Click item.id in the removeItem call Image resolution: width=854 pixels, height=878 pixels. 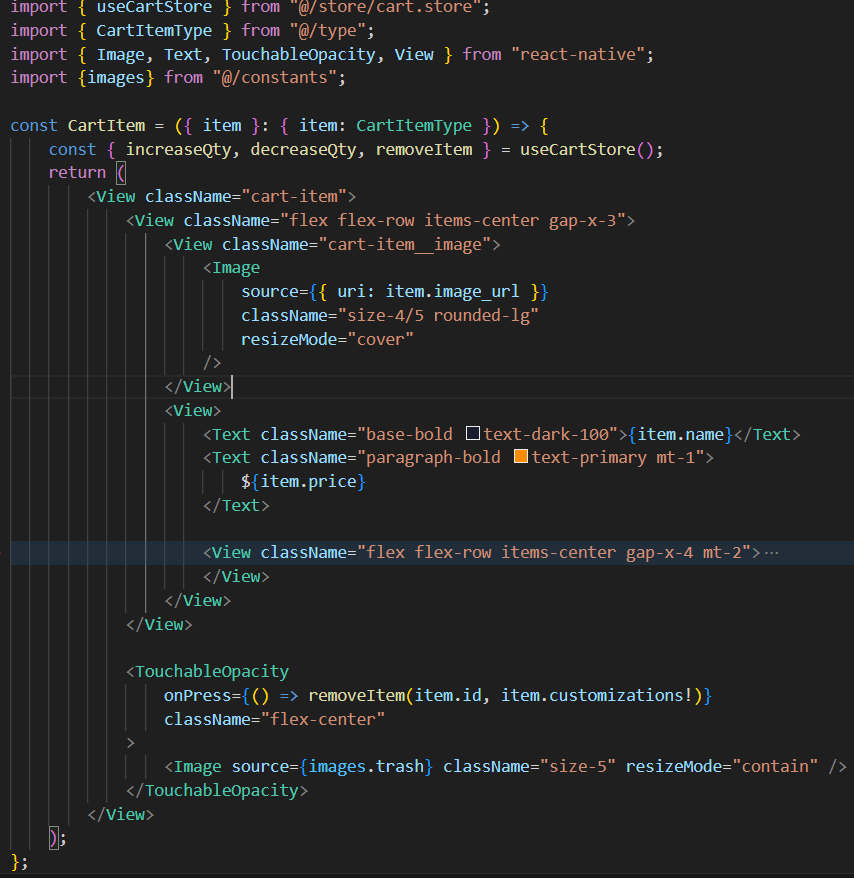pyautogui.click(x=447, y=695)
